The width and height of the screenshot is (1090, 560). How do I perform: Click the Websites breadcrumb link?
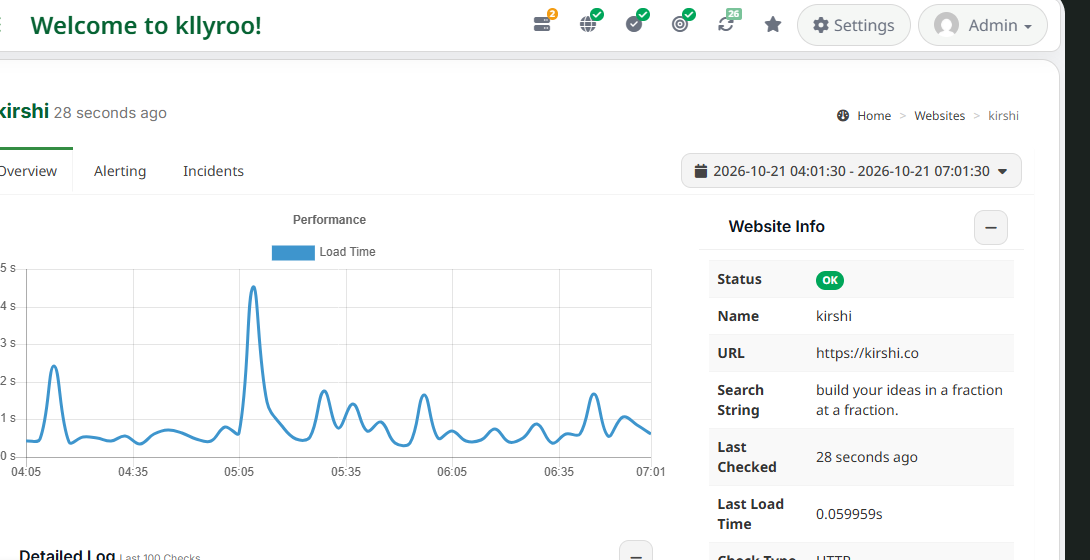939,116
